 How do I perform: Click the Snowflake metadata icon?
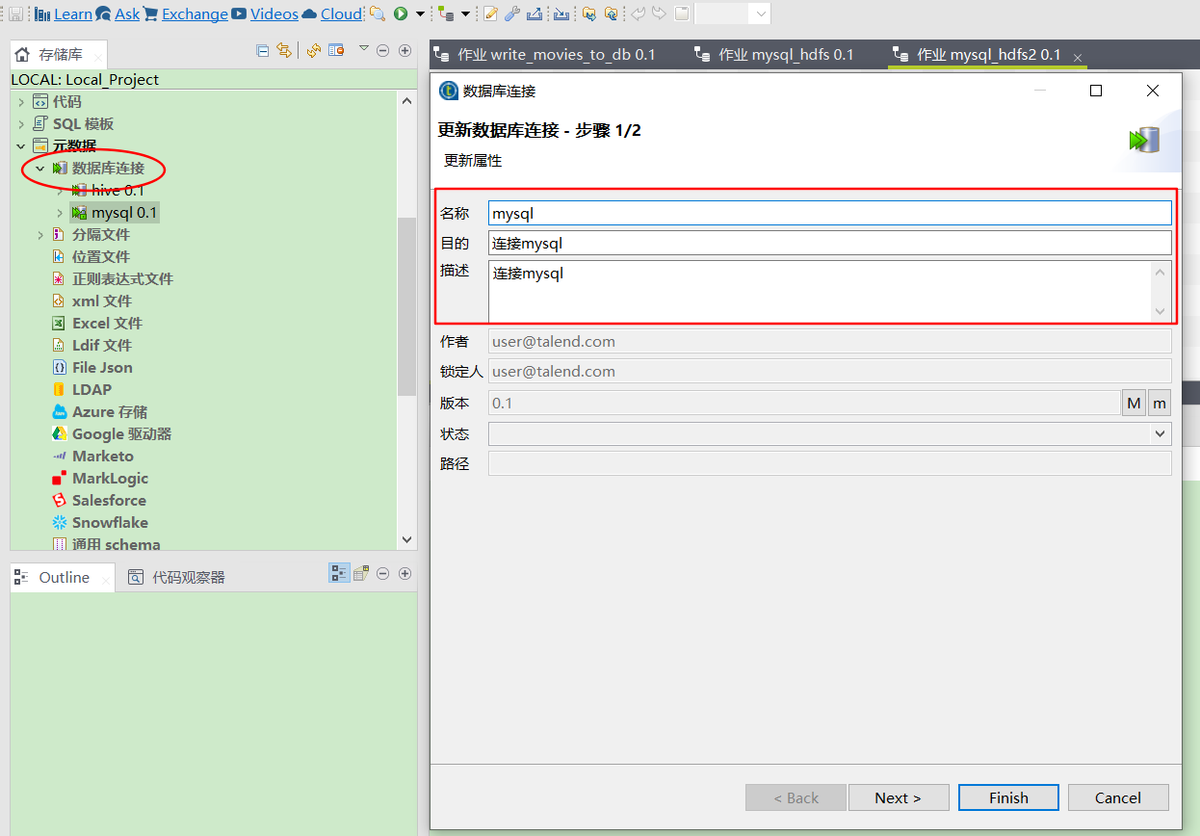[x=59, y=522]
